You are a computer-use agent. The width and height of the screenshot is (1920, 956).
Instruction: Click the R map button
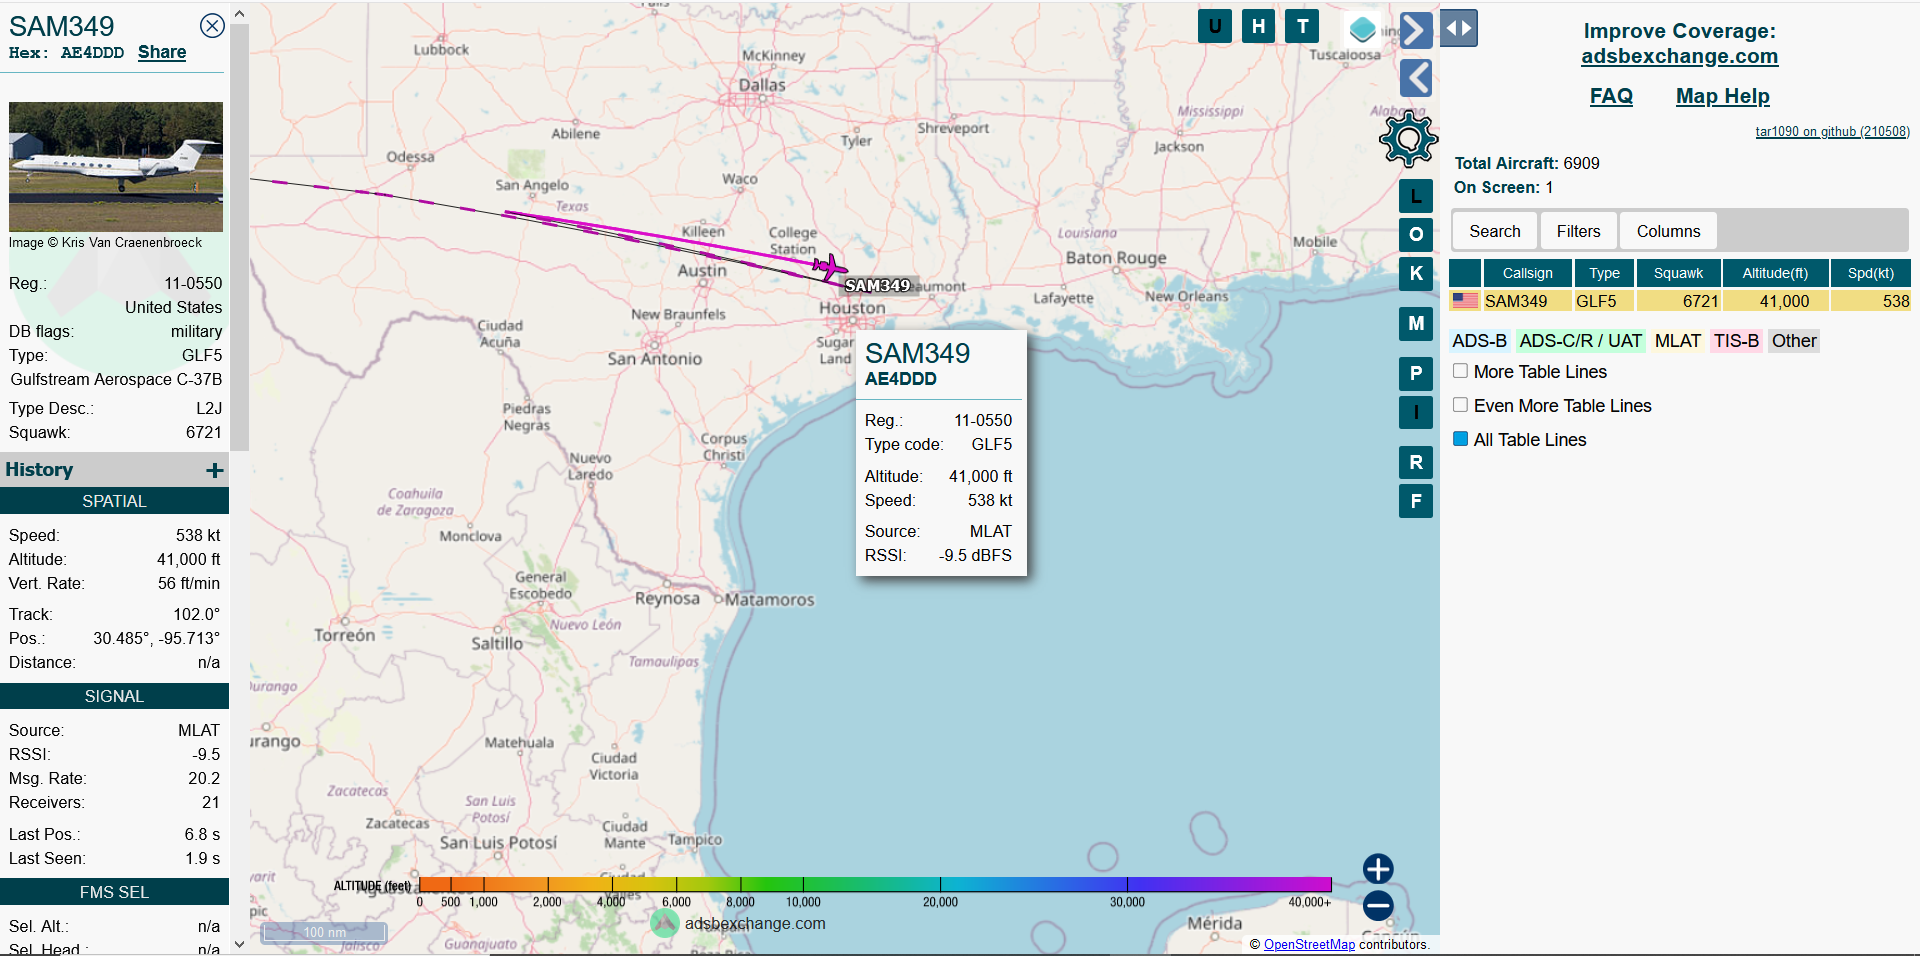click(1416, 462)
